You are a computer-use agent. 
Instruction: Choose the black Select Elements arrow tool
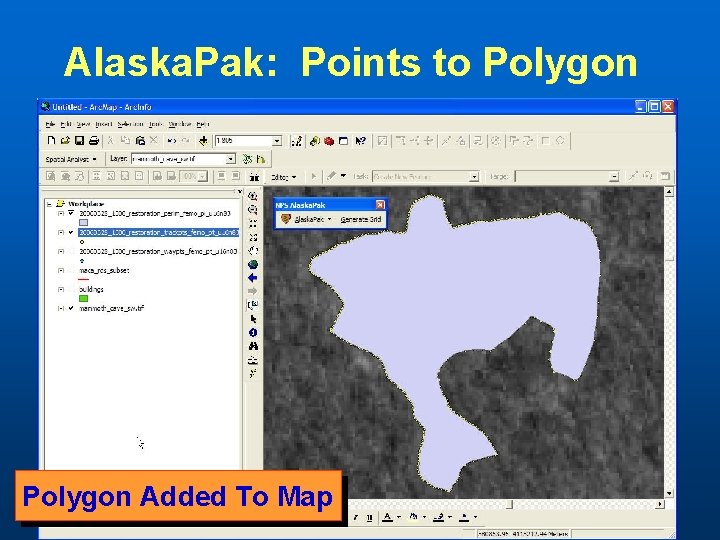253,319
